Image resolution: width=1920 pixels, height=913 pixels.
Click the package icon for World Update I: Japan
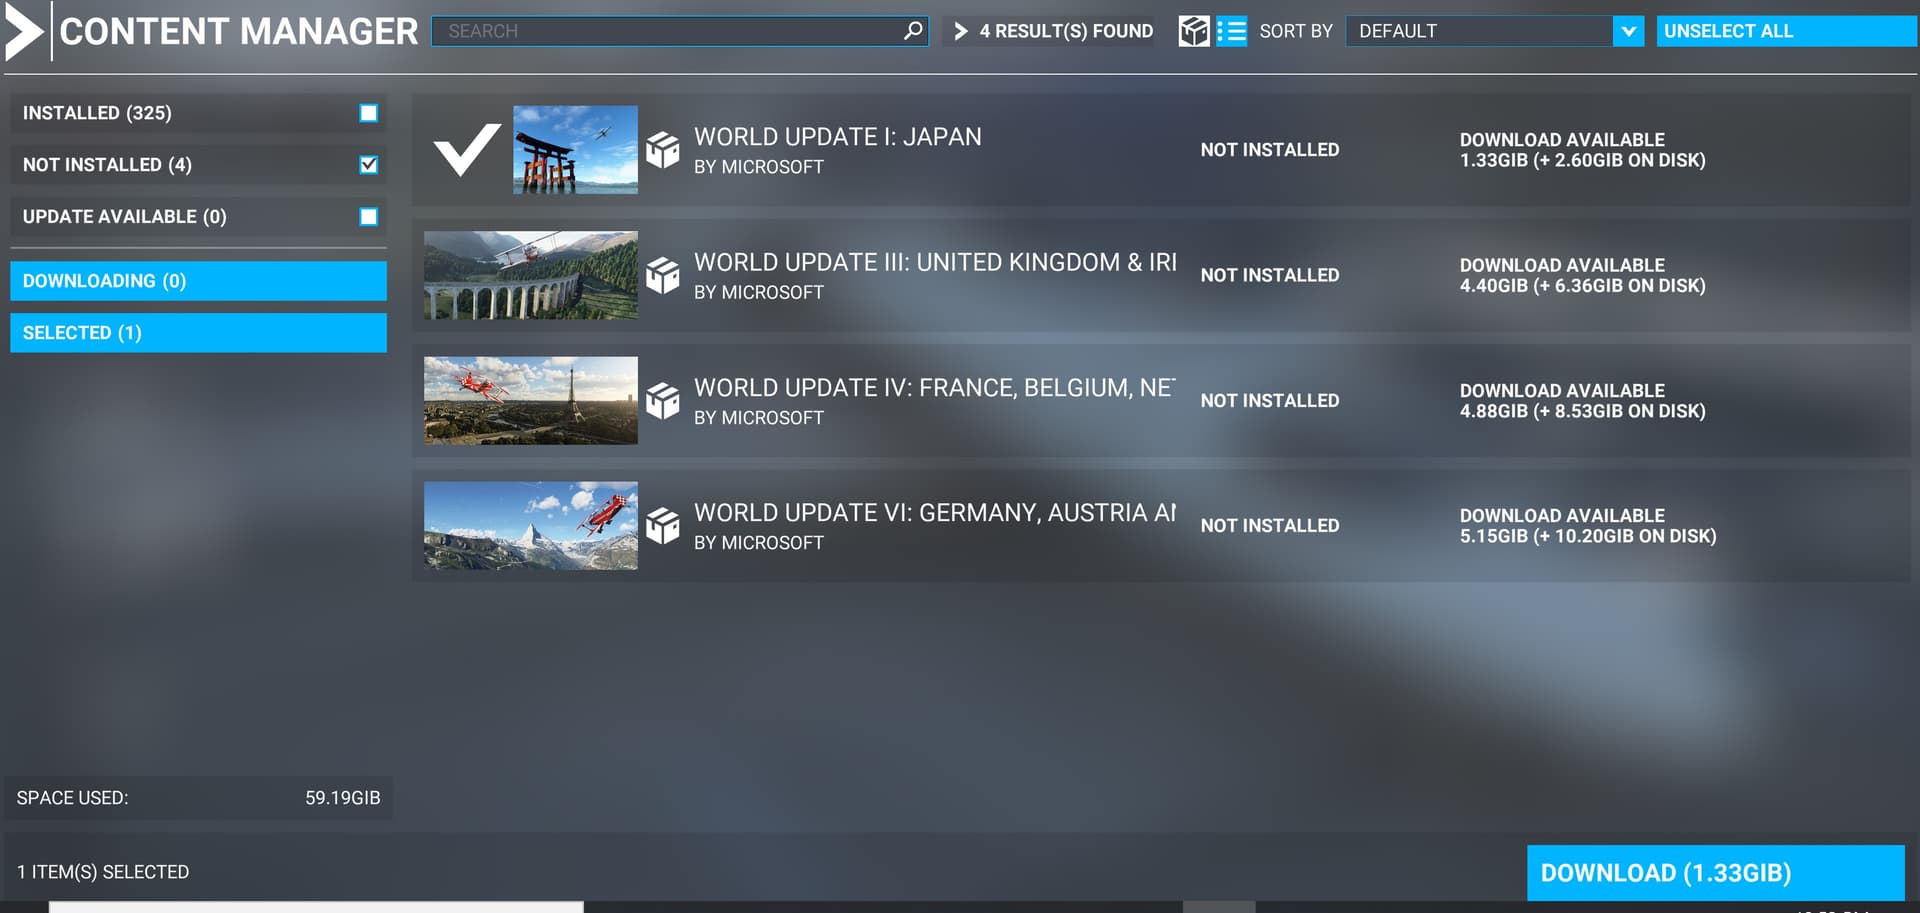[662, 150]
